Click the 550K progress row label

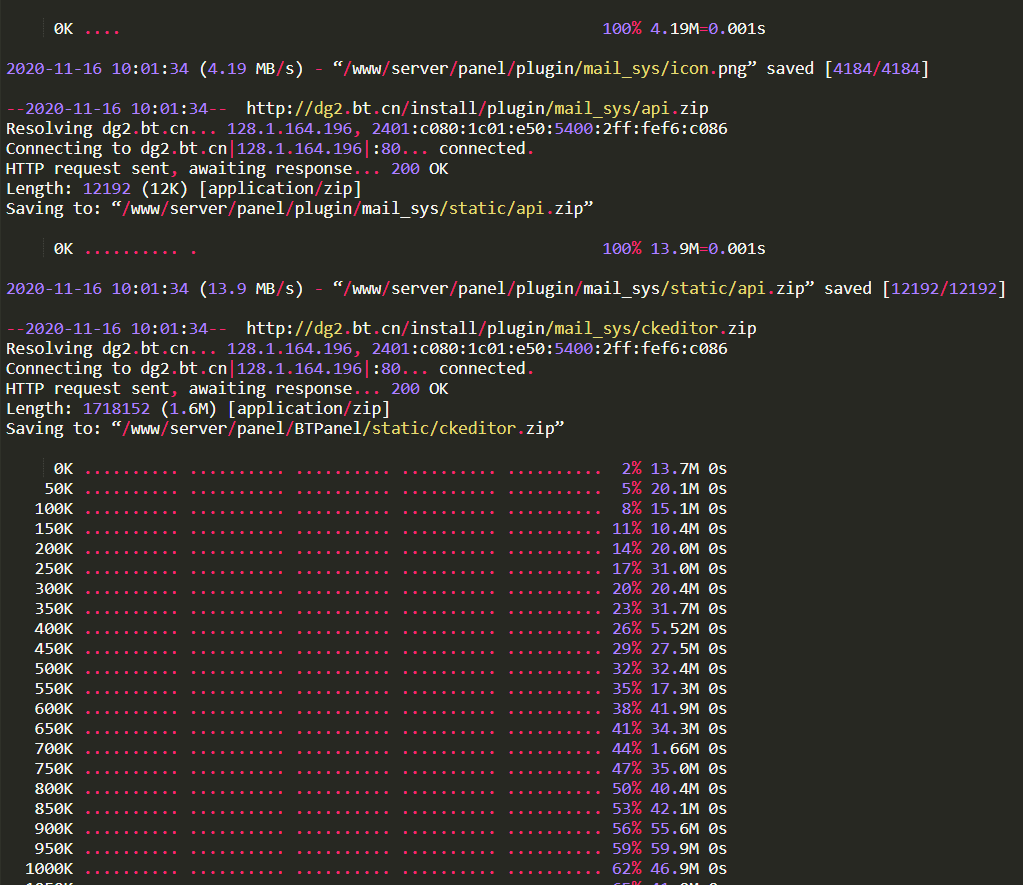pos(53,689)
